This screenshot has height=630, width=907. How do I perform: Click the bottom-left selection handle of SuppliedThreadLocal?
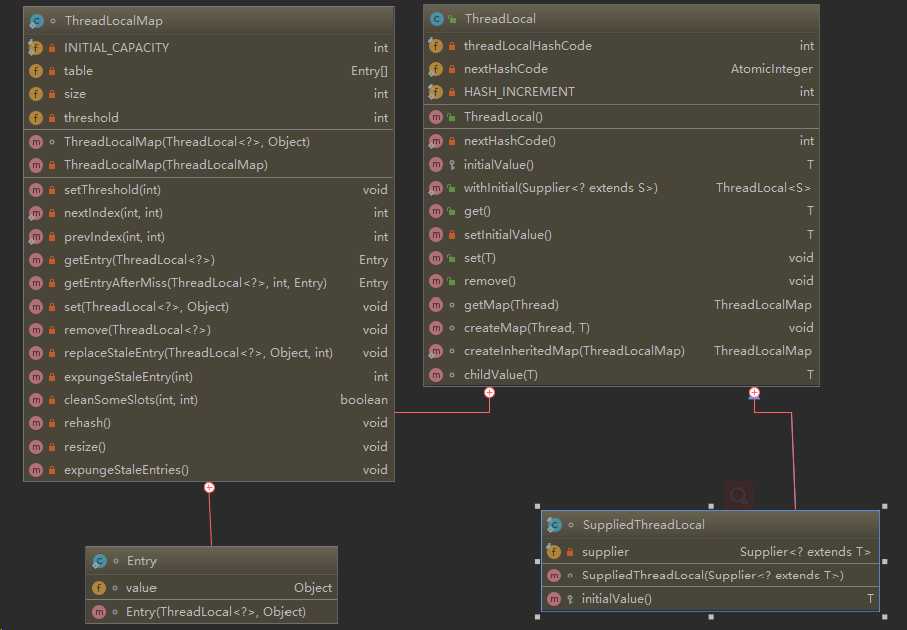tap(537, 617)
